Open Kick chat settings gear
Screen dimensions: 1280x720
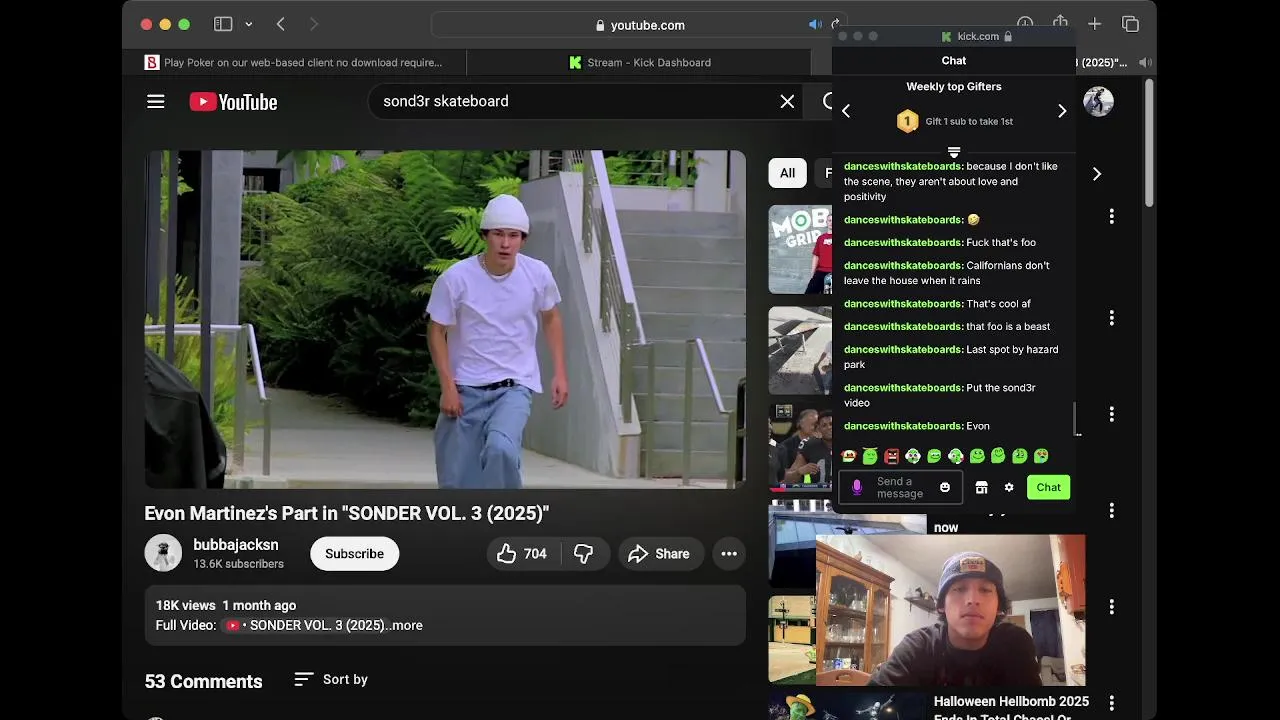tap(1009, 487)
